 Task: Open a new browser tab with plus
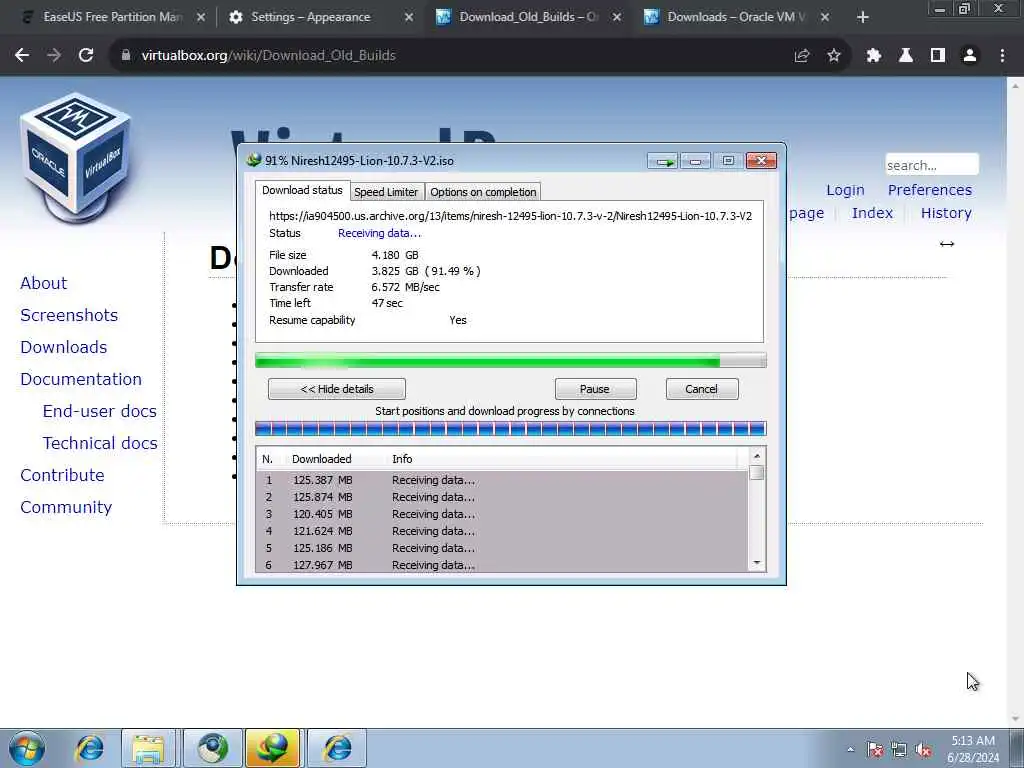863,18
